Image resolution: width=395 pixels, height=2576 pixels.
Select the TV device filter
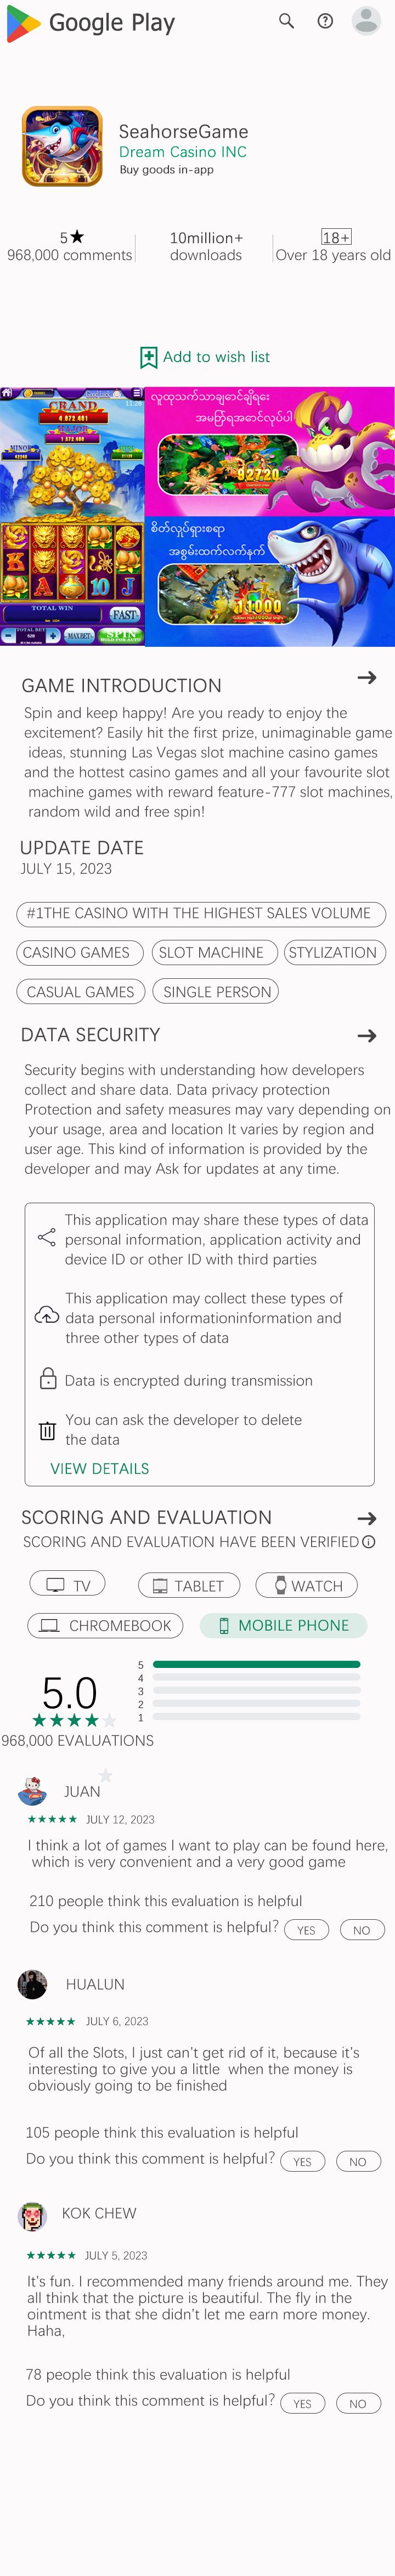coord(68,1584)
